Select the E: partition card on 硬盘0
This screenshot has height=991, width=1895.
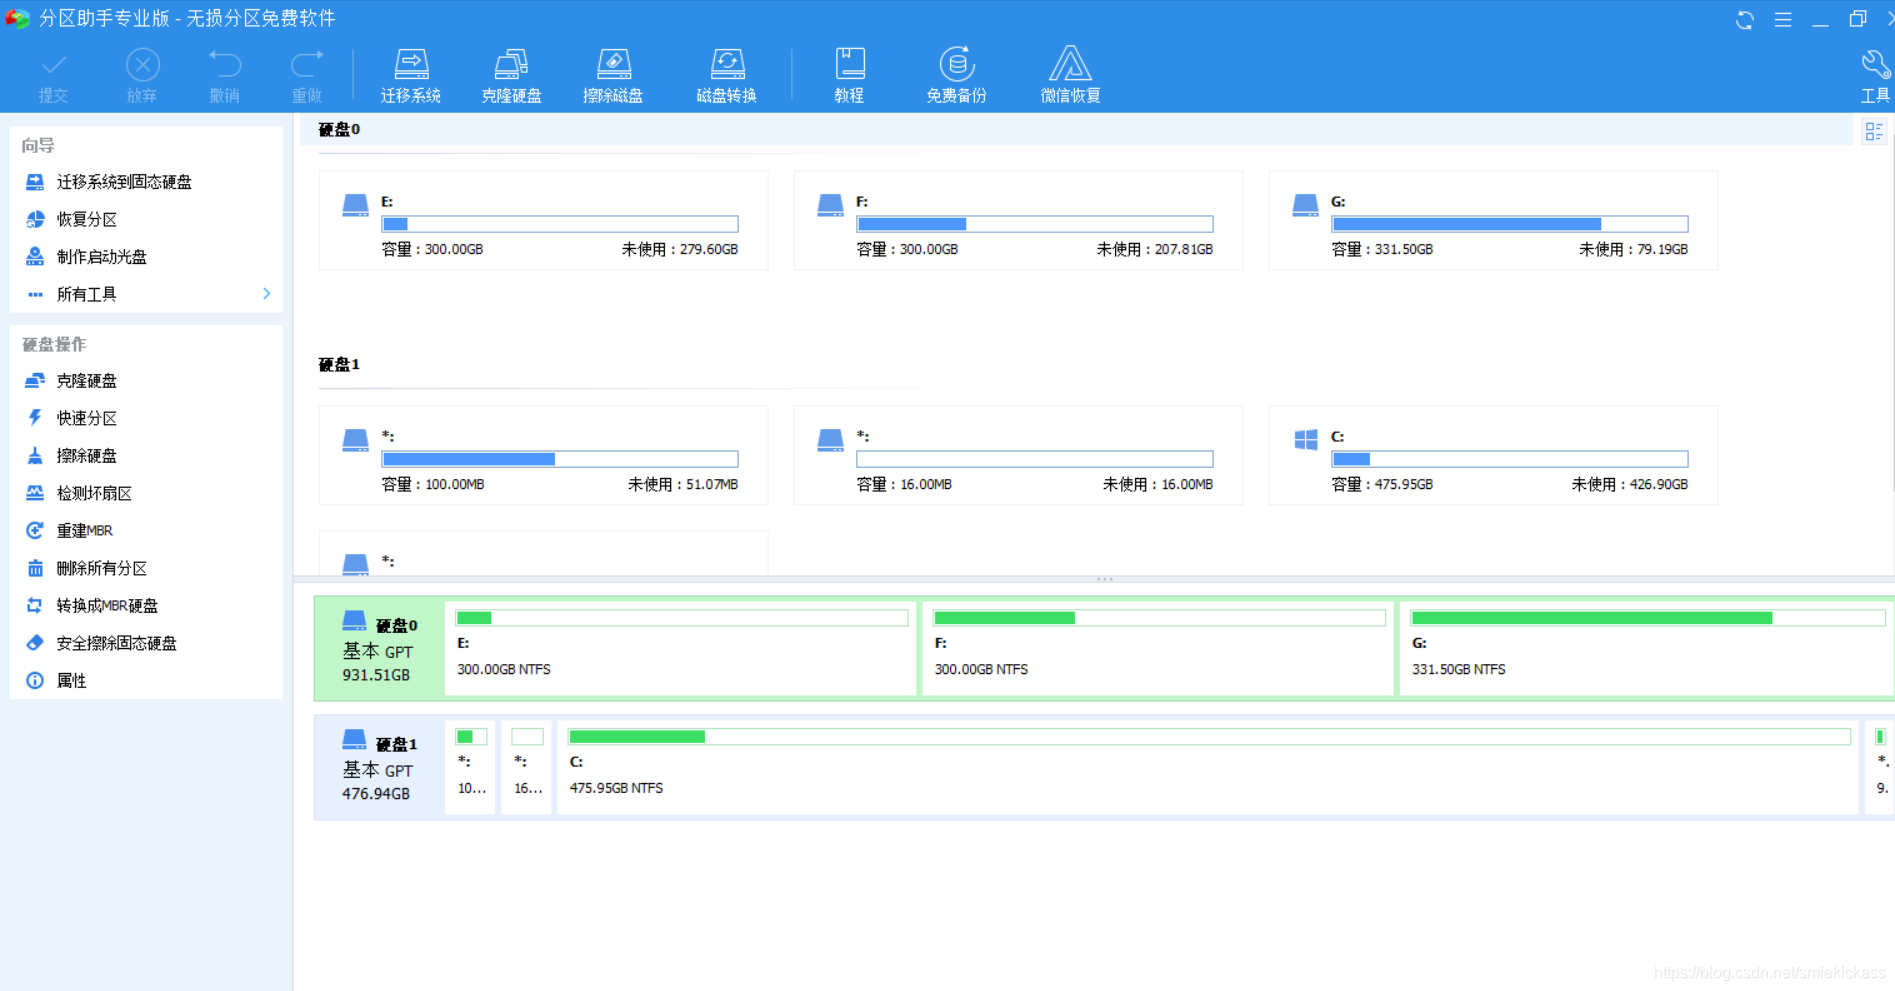point(544,221)
